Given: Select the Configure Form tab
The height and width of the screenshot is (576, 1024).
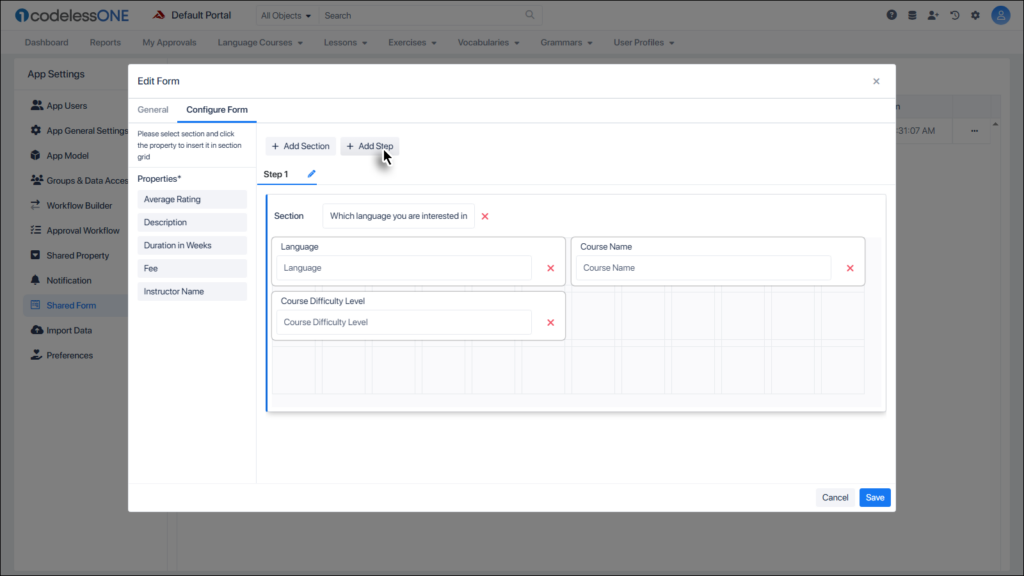Looking at the screenshot, I should [217, 110].
